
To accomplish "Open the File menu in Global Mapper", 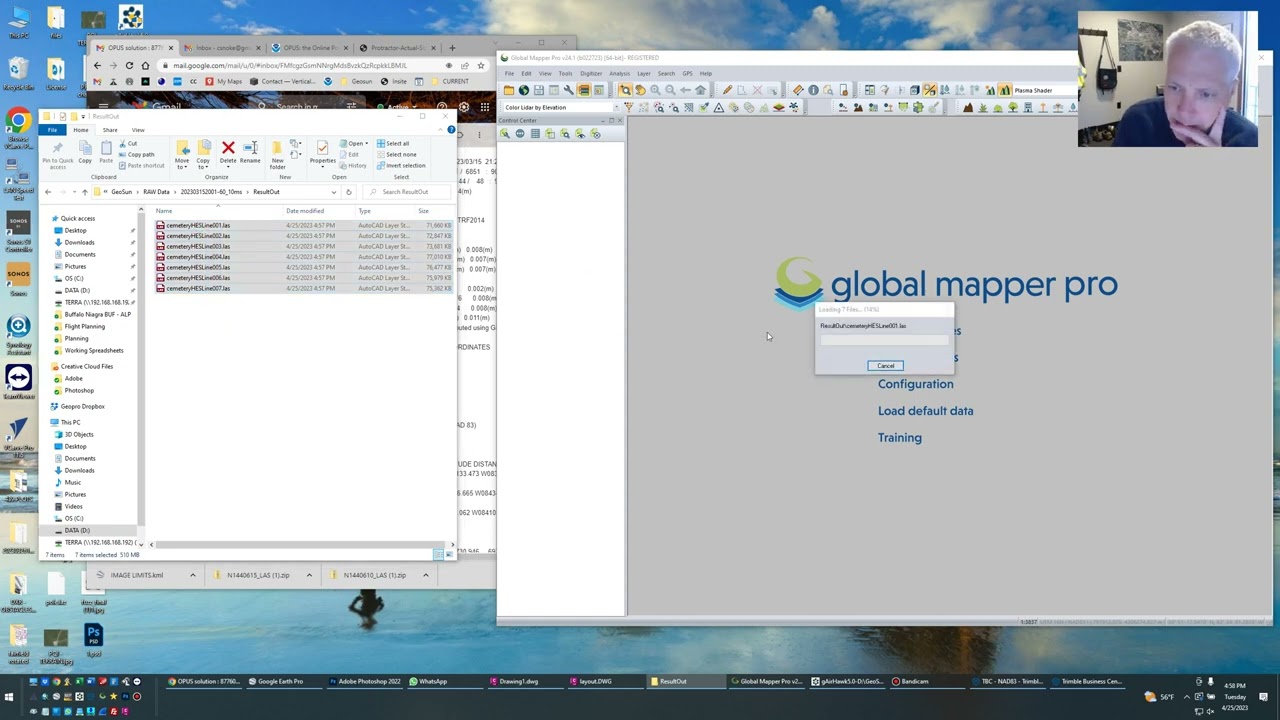I will click(x=509, y=73).
